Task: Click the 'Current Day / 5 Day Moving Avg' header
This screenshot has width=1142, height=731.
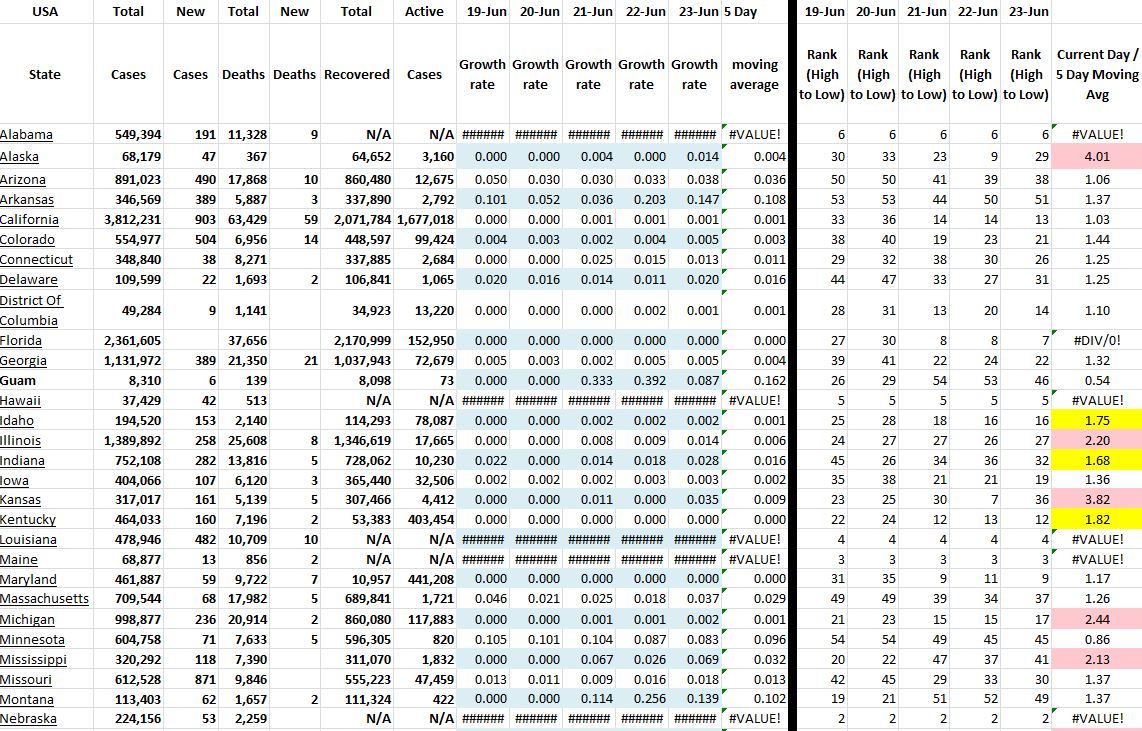Action: point(1097,74)
